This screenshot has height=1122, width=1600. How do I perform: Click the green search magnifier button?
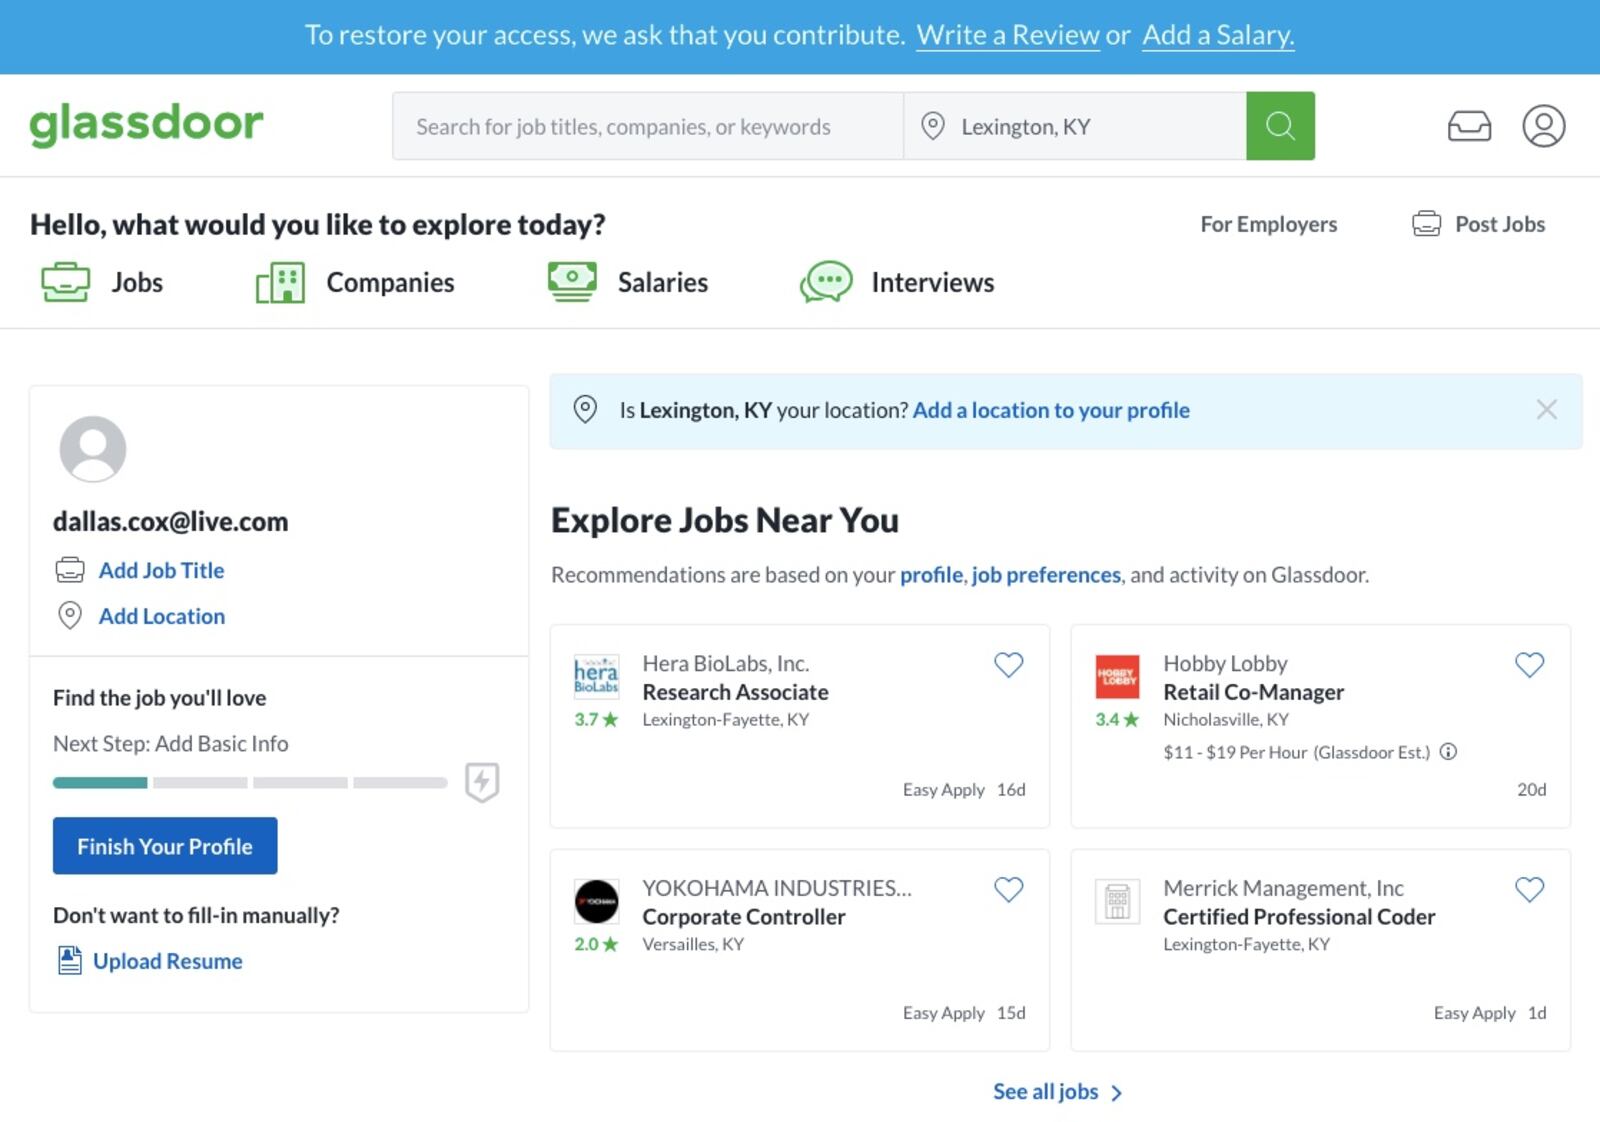(1280, 126)
